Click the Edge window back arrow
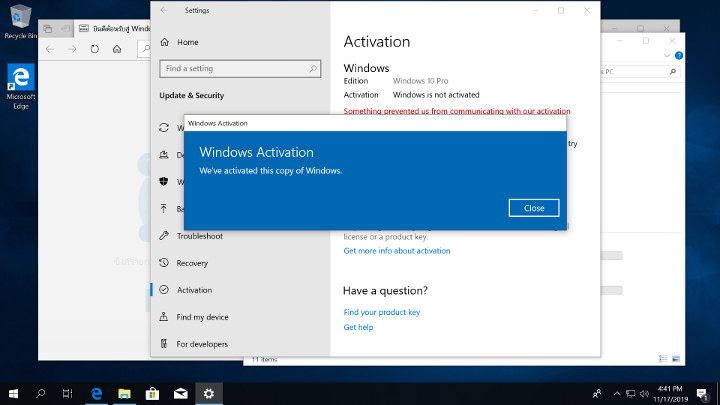720x405 pixels. pyautogui.click(x=50, y=49)
